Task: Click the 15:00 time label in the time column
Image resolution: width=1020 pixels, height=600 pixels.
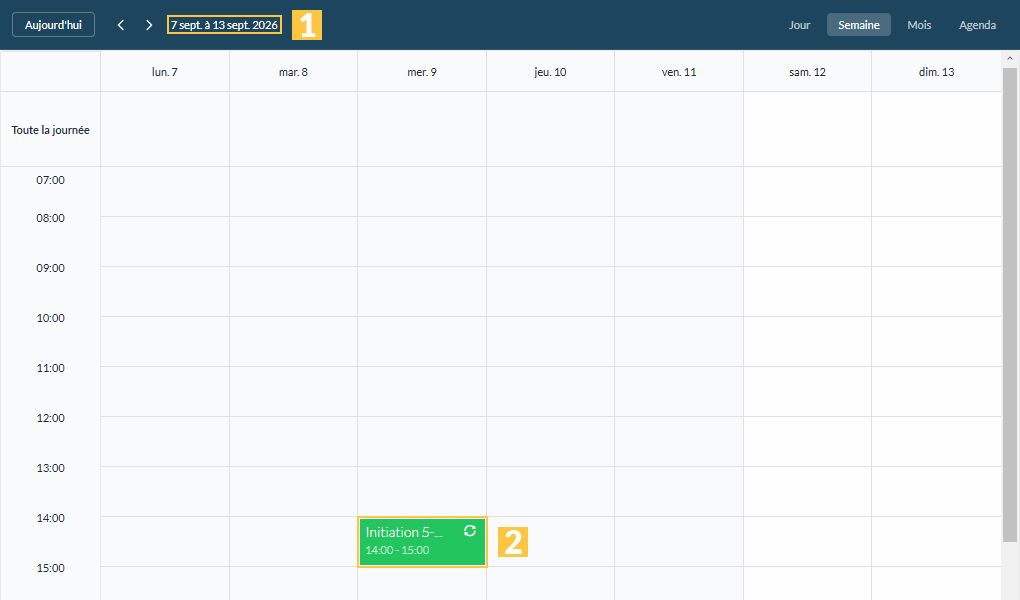Action: [x=51, y=567]
